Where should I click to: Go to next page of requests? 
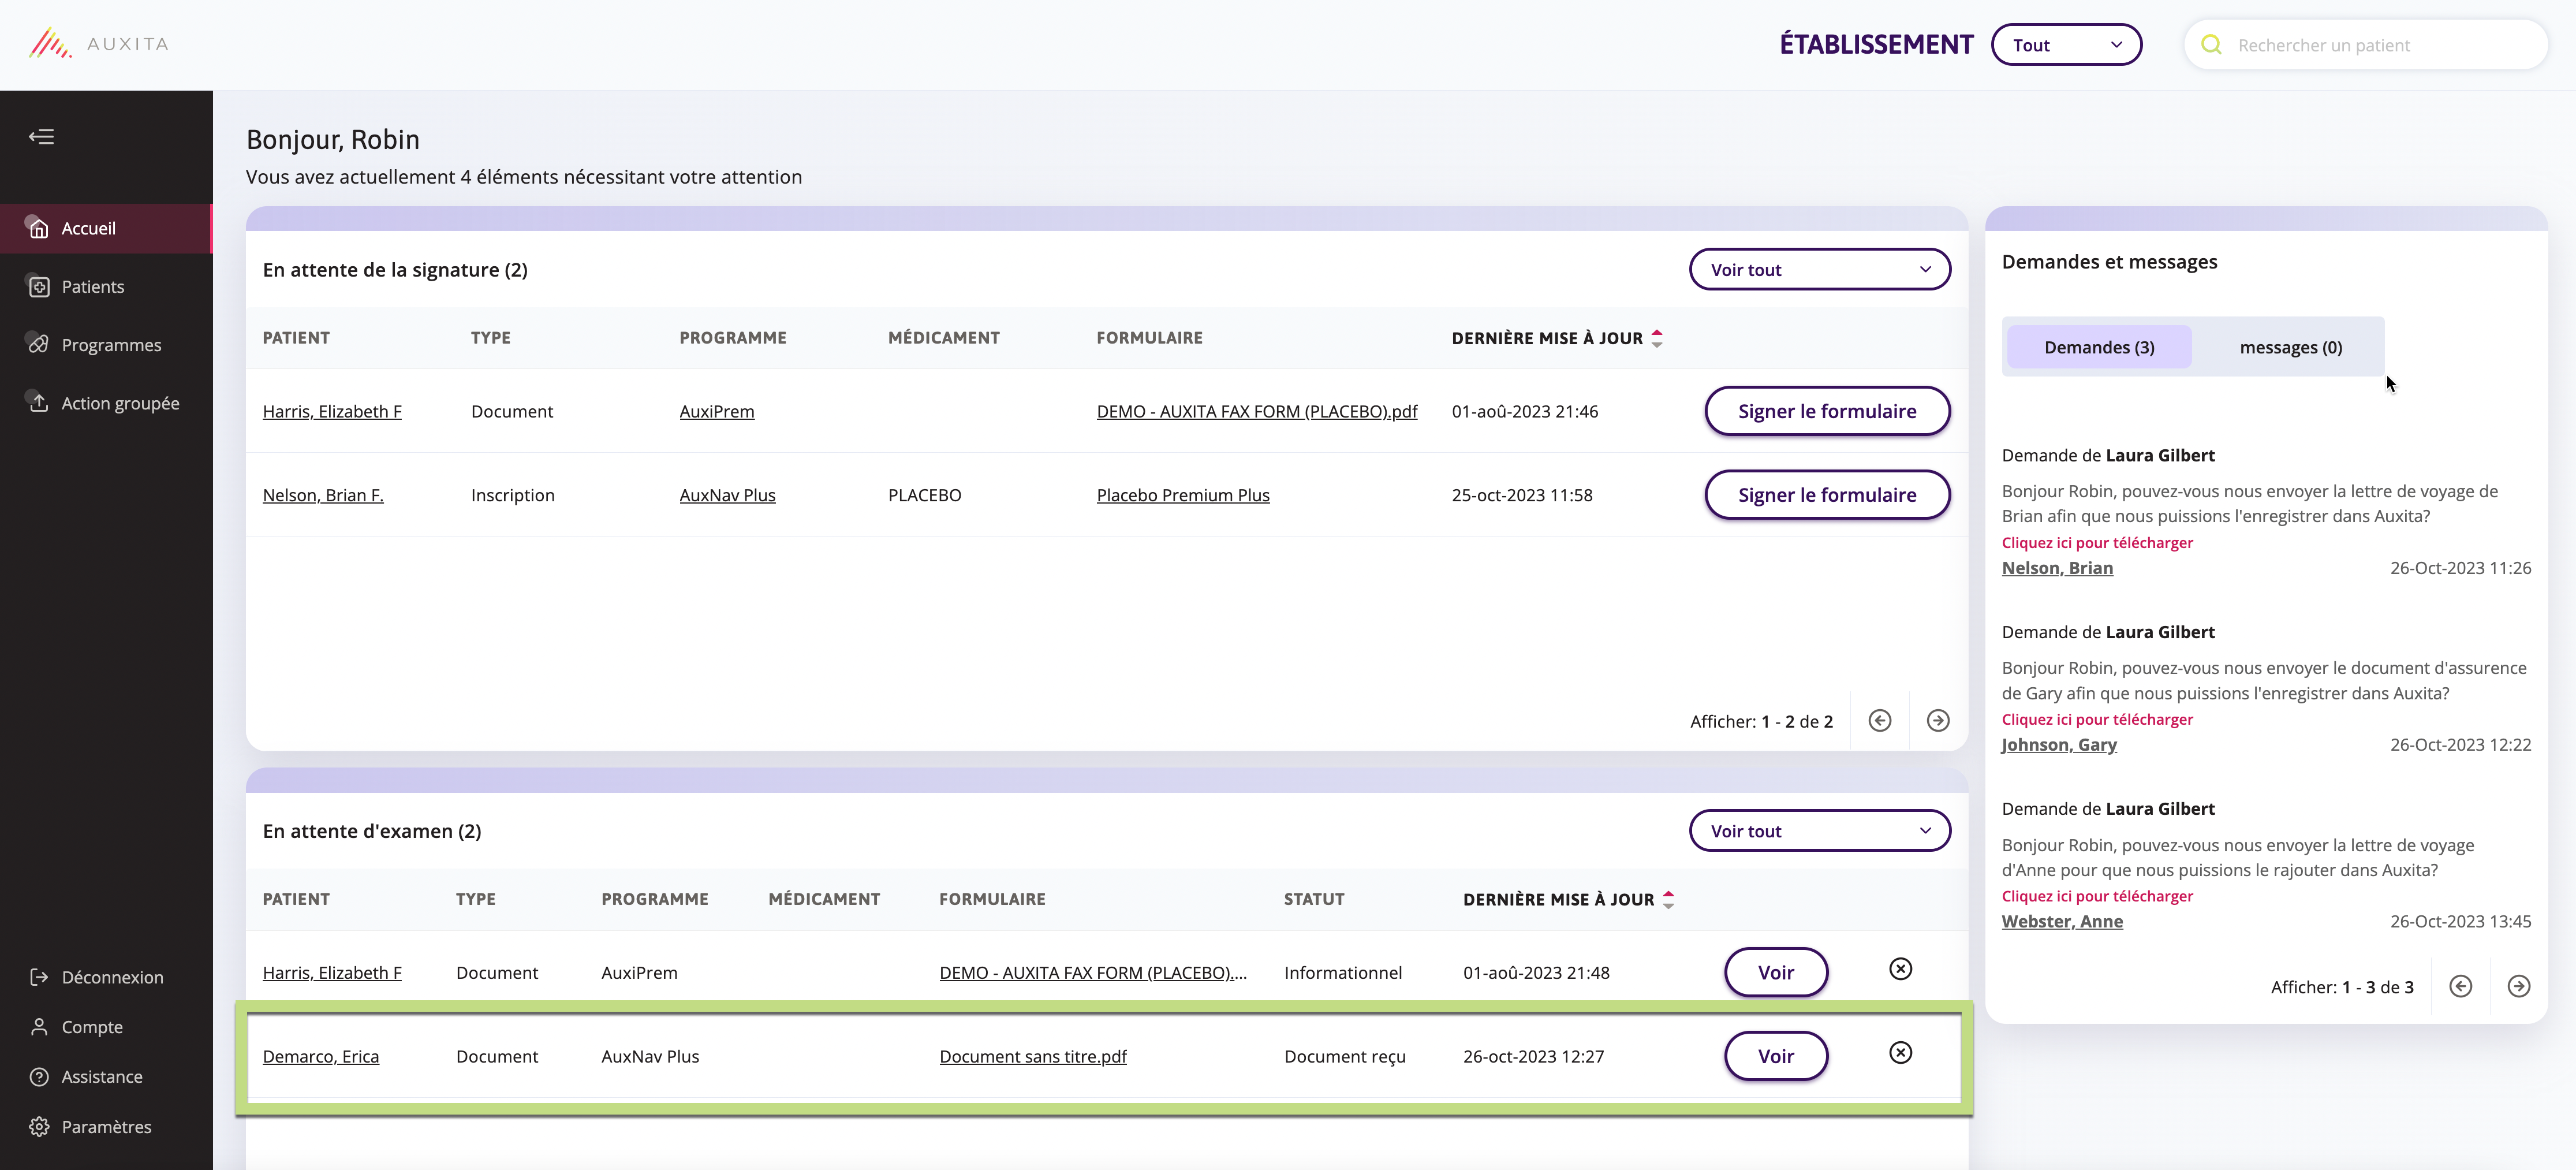pyautogui.click(x=2519, y=987)
